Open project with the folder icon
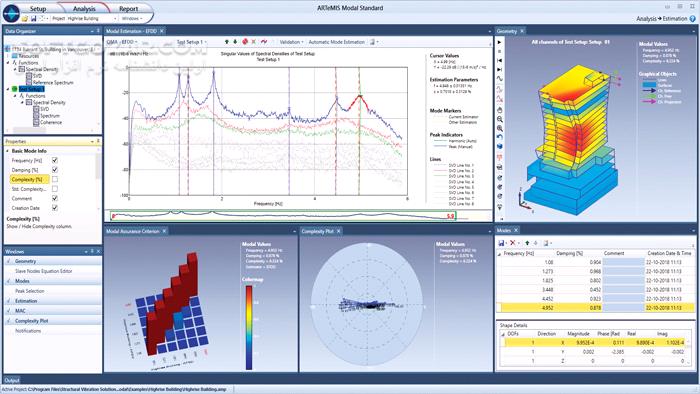The width and height of the screenshot is (700, 394). click(x=25, y=19)
